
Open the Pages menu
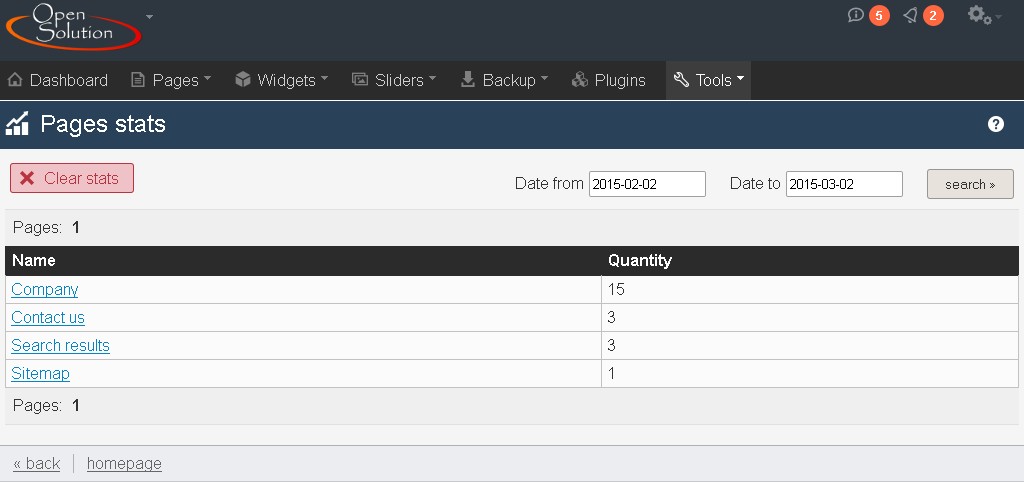coord(176,80)
